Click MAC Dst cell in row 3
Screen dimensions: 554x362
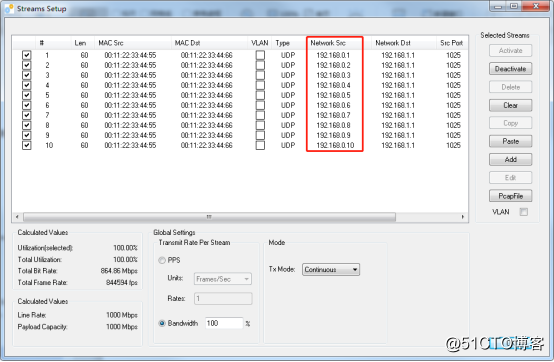[207, 75]
